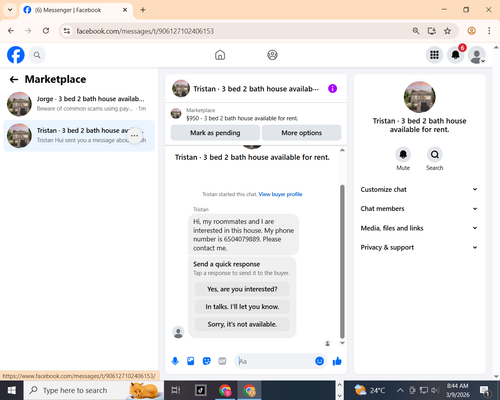Go back using the Marketplace back arrow
Image resolution: width=500 pixels, height=400 pixels.
tap(14, 79)
